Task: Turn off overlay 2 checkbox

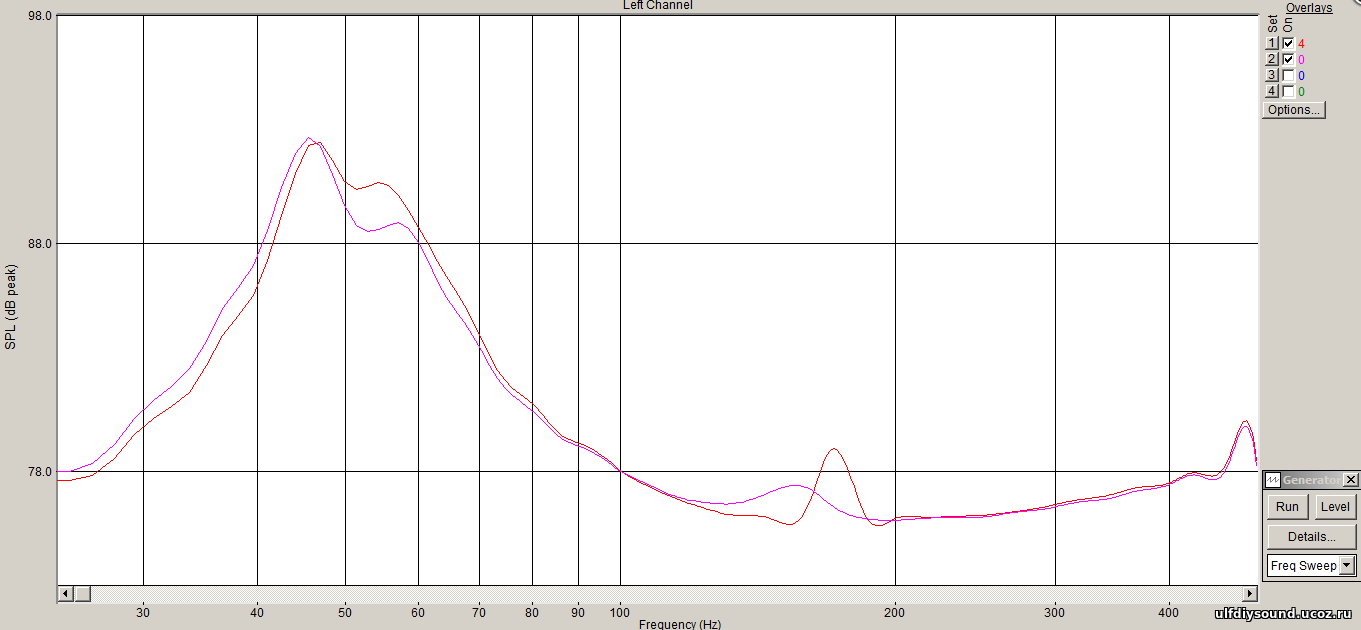Action: coord(1288,60)
